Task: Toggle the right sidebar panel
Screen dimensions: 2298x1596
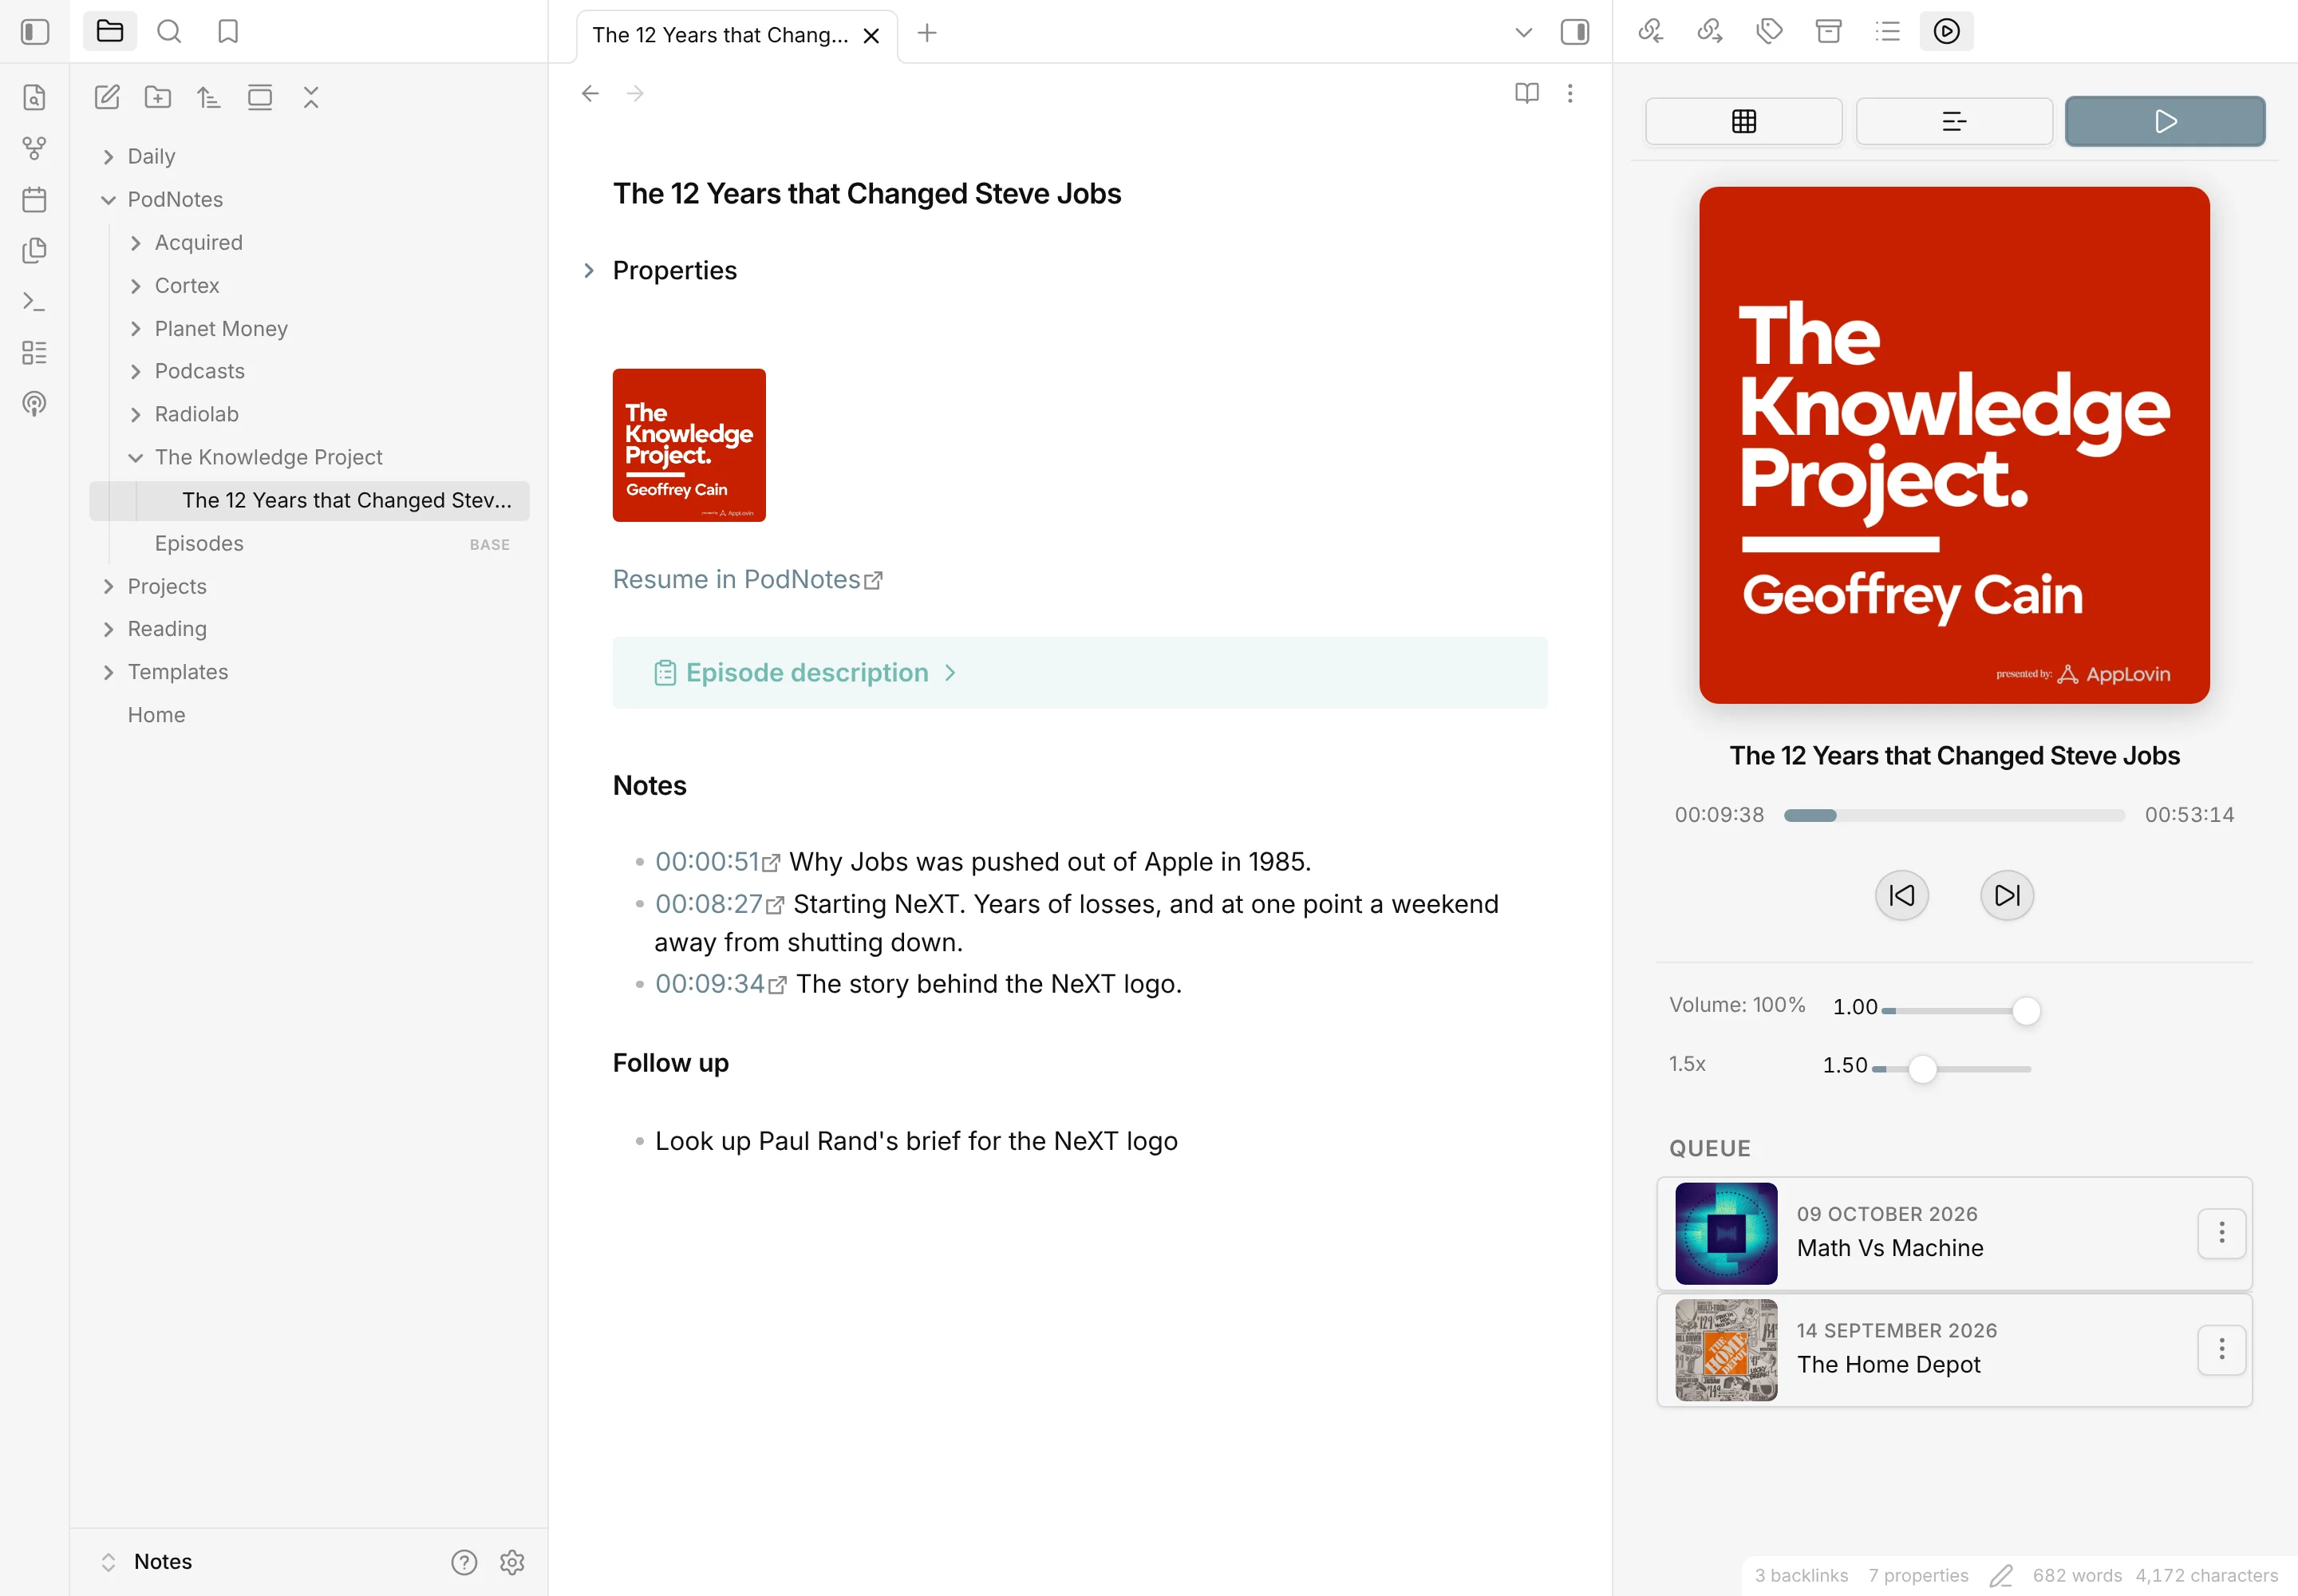Action: [x=1575, y=32]
